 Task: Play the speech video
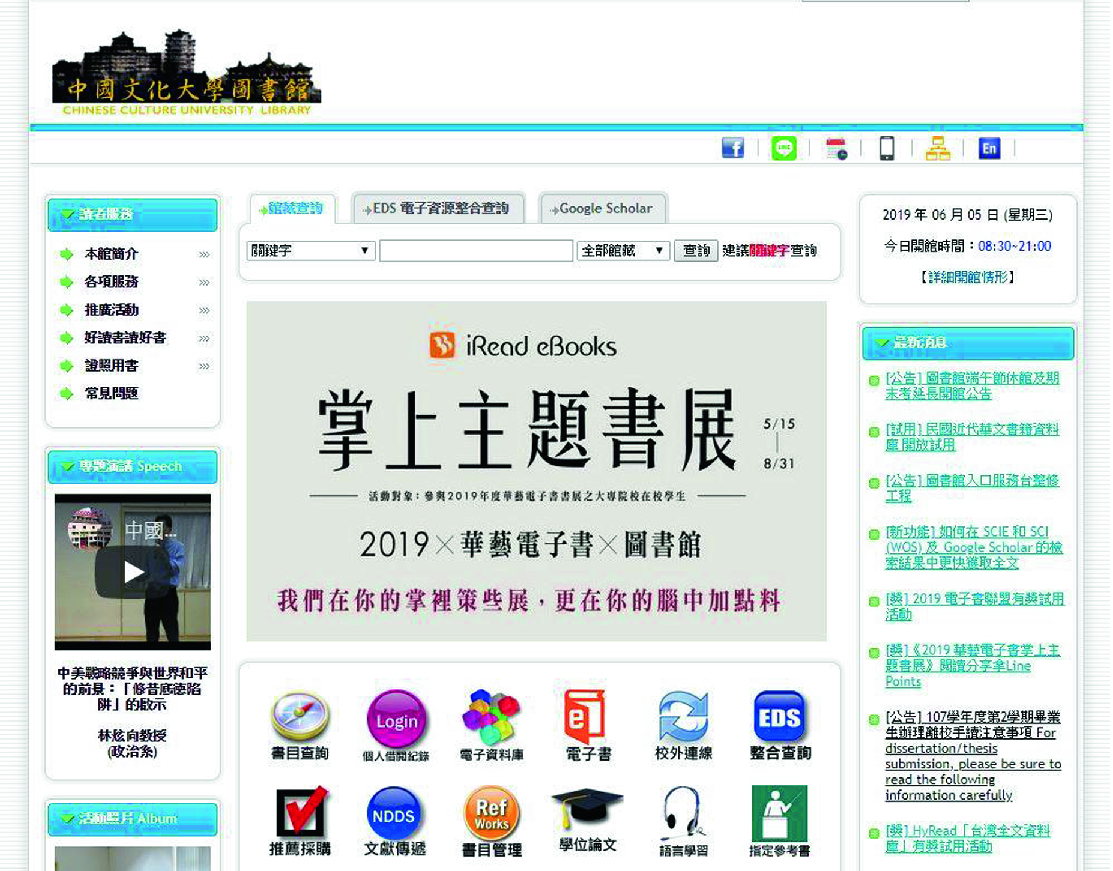click(x=133, y=572)
